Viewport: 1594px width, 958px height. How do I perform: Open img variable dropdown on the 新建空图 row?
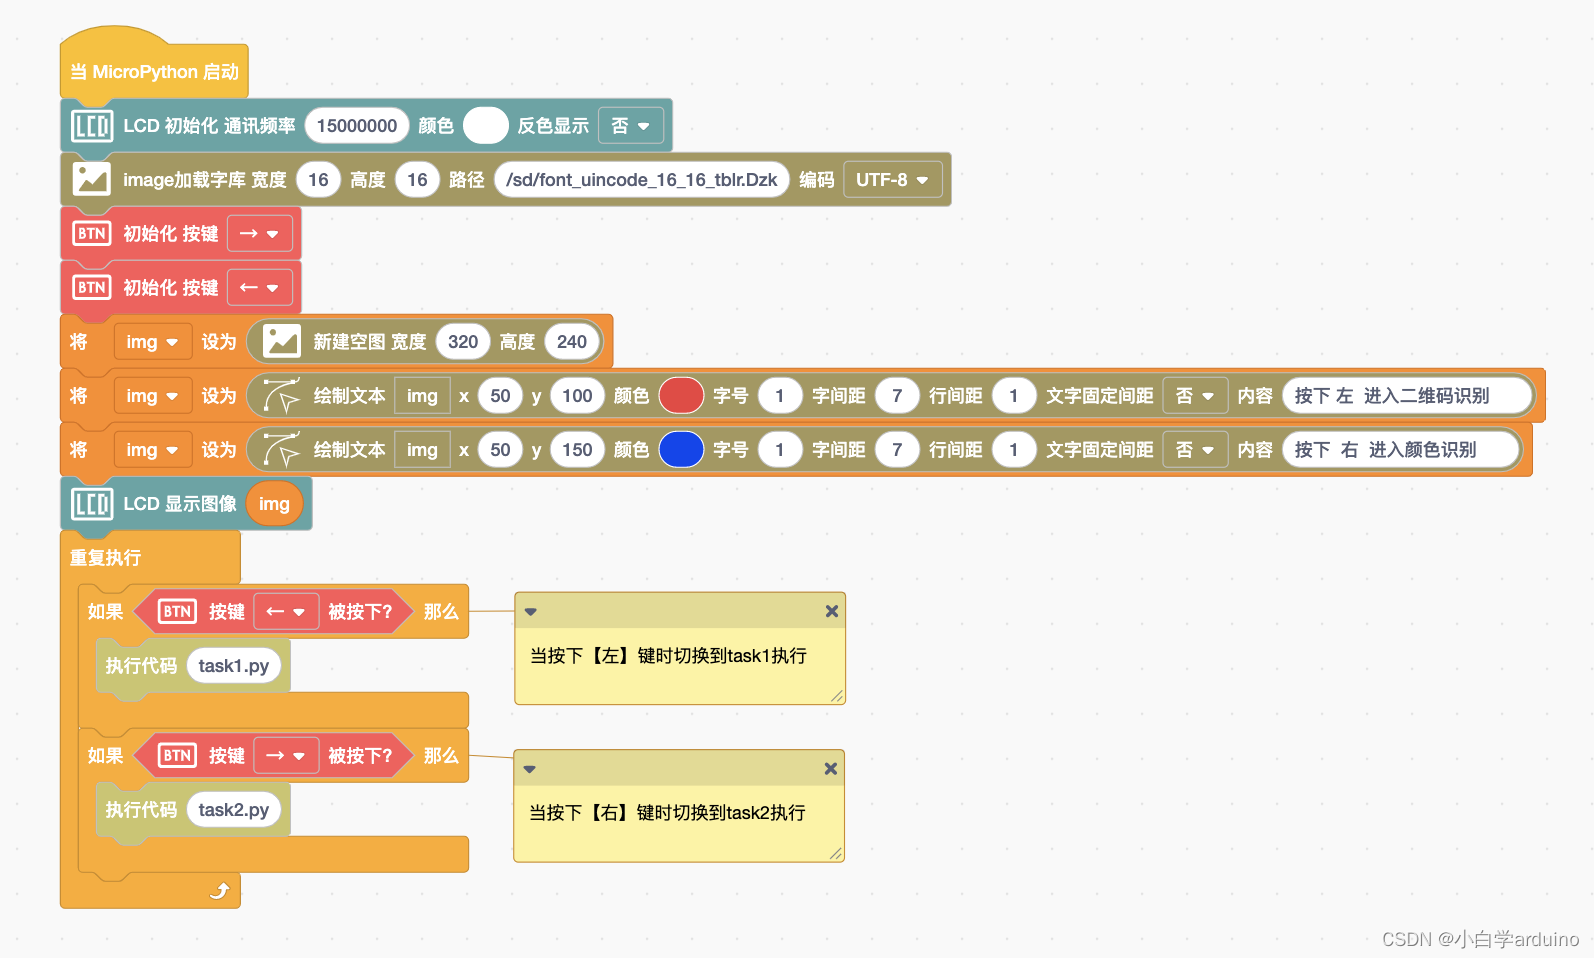[152, 342]
